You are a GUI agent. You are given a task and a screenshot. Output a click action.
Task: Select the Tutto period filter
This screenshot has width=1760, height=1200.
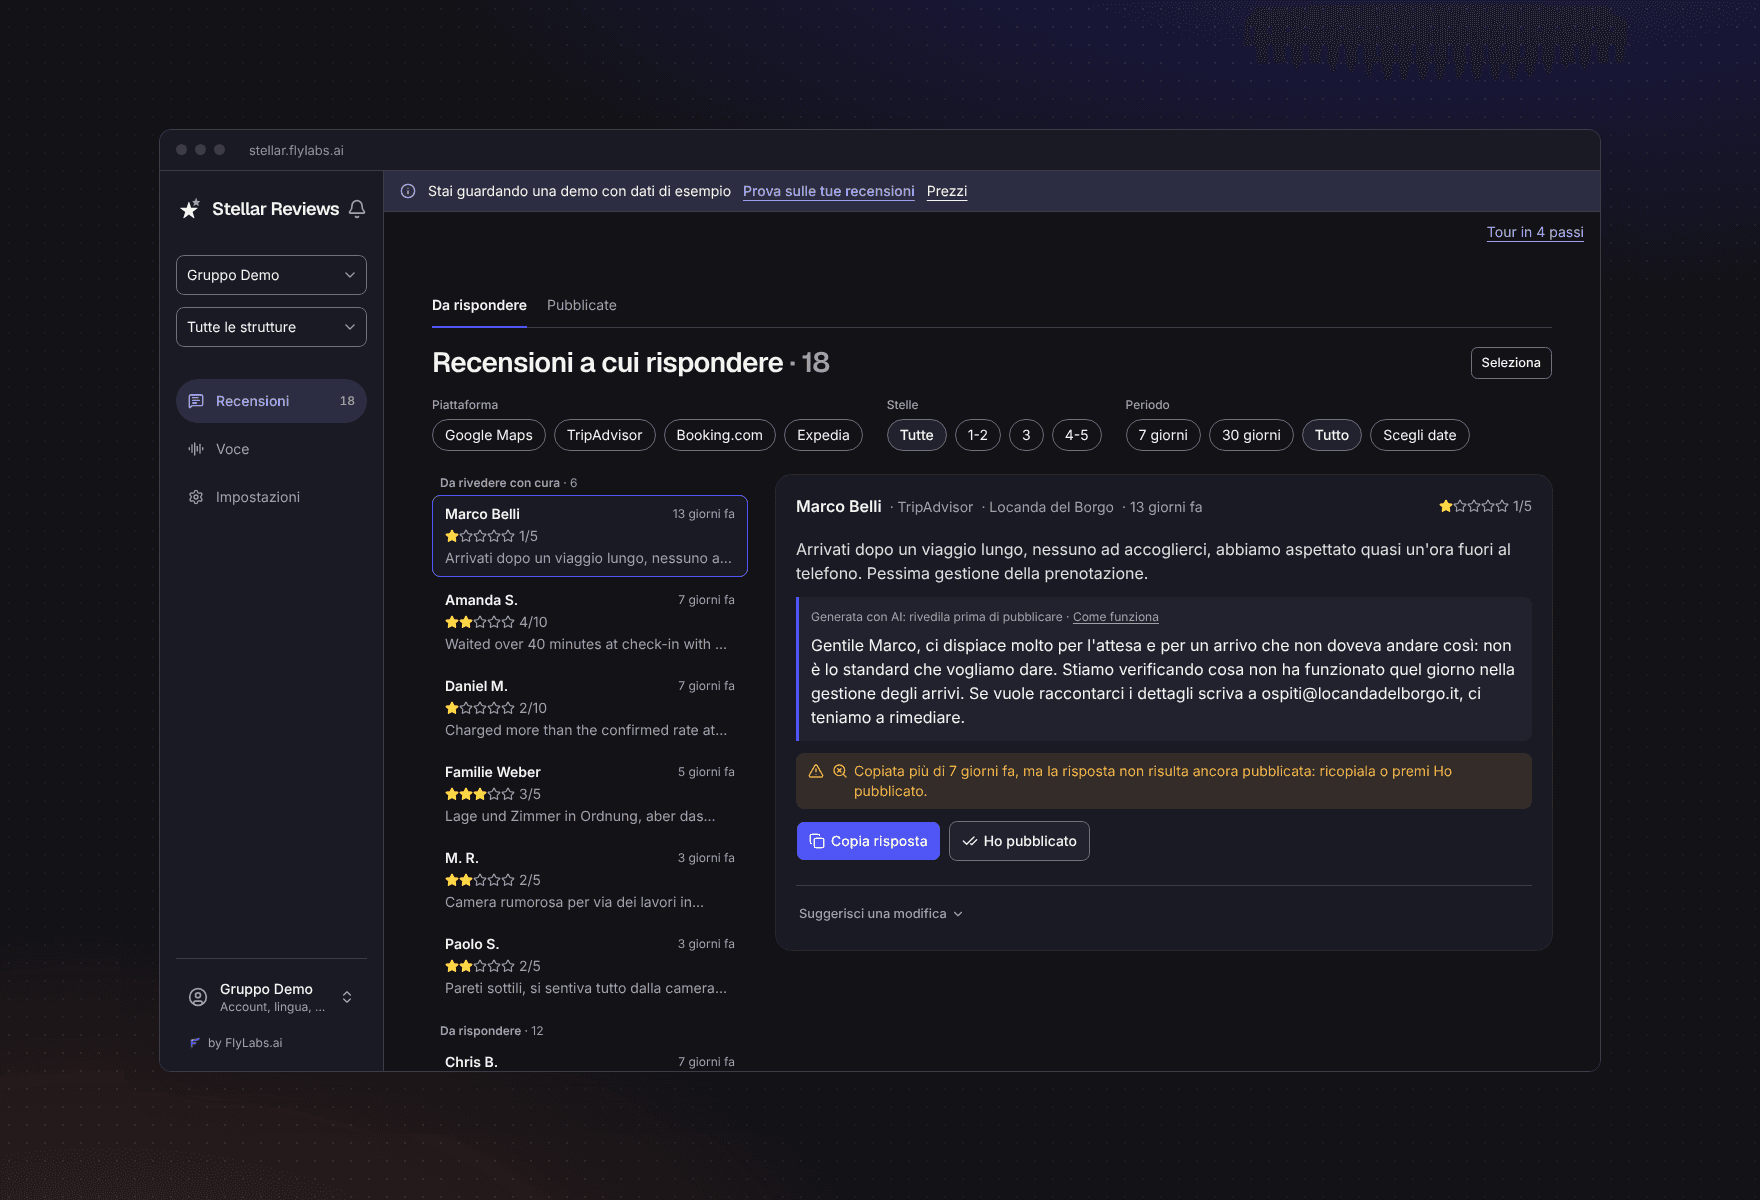coord(1332,435)
